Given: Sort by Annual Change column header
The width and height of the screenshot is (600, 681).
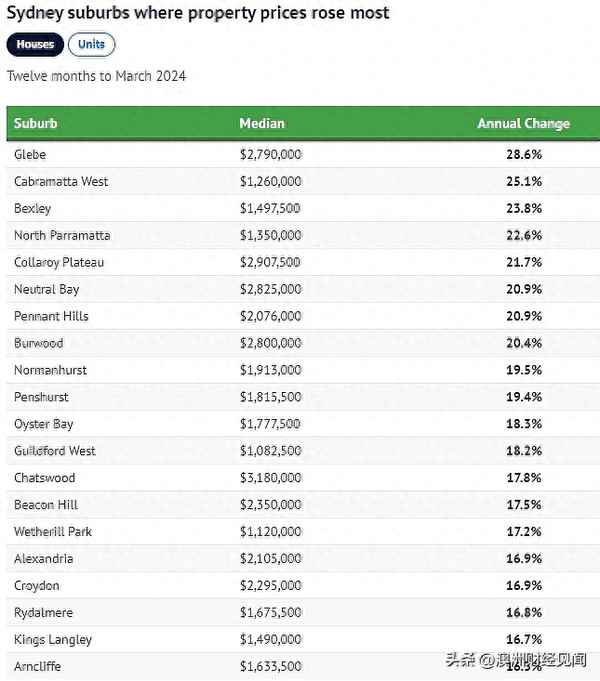Looking at the screenshot, I should click(523, 124).
